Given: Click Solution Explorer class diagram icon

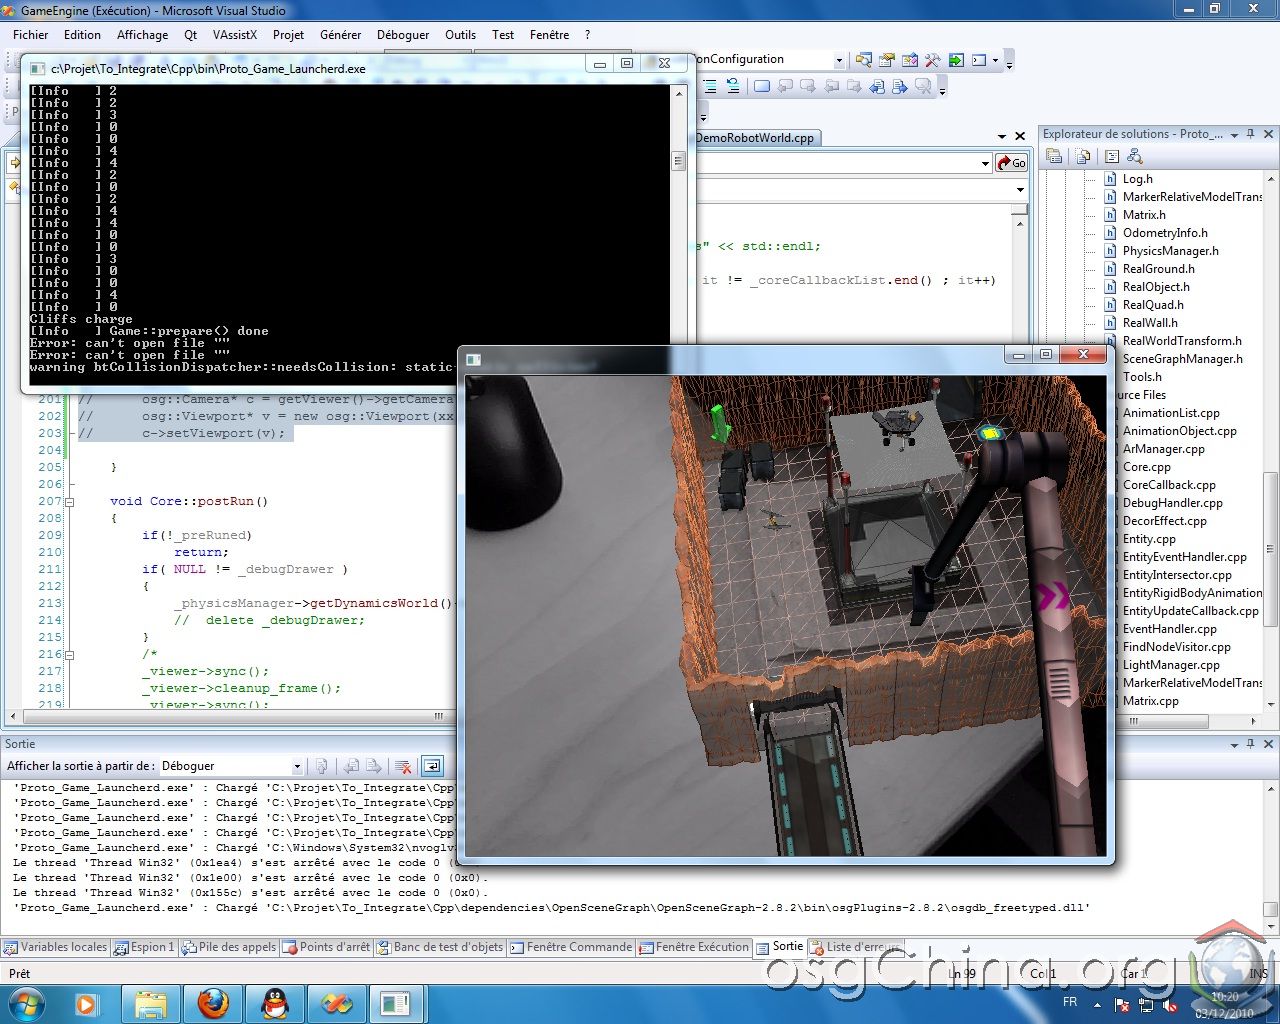Looking at the screenshot, I should coord(1134,156).
